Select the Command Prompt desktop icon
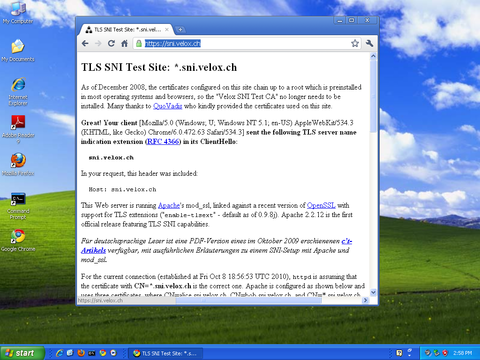Image resolution: width=480 pixels, height=360 pixels. [18, 206]
